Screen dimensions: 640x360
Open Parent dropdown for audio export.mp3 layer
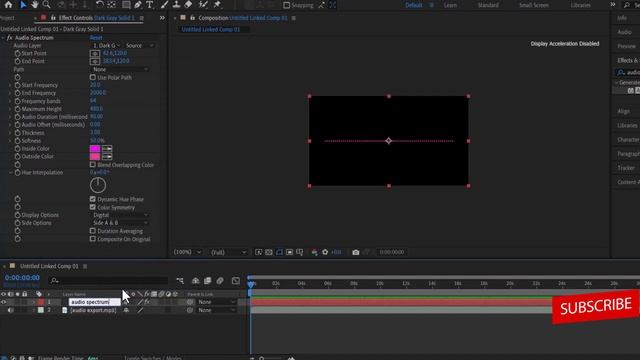click(x=217, y=310)
